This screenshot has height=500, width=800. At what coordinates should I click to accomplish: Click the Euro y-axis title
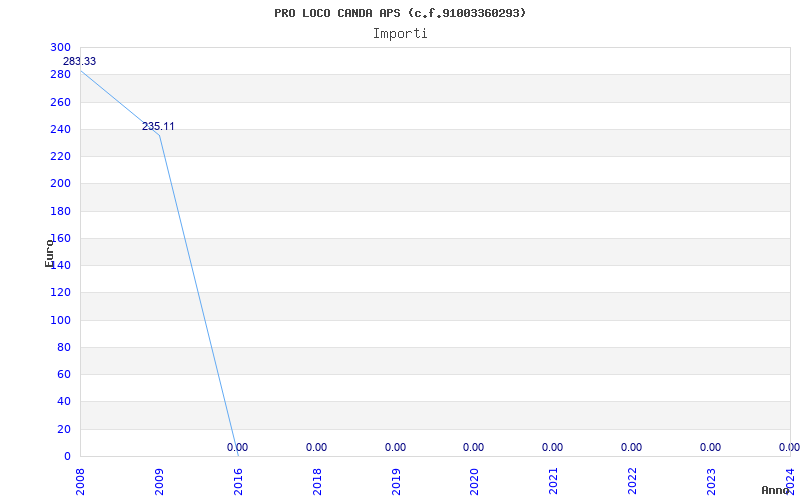click(49, 252)
